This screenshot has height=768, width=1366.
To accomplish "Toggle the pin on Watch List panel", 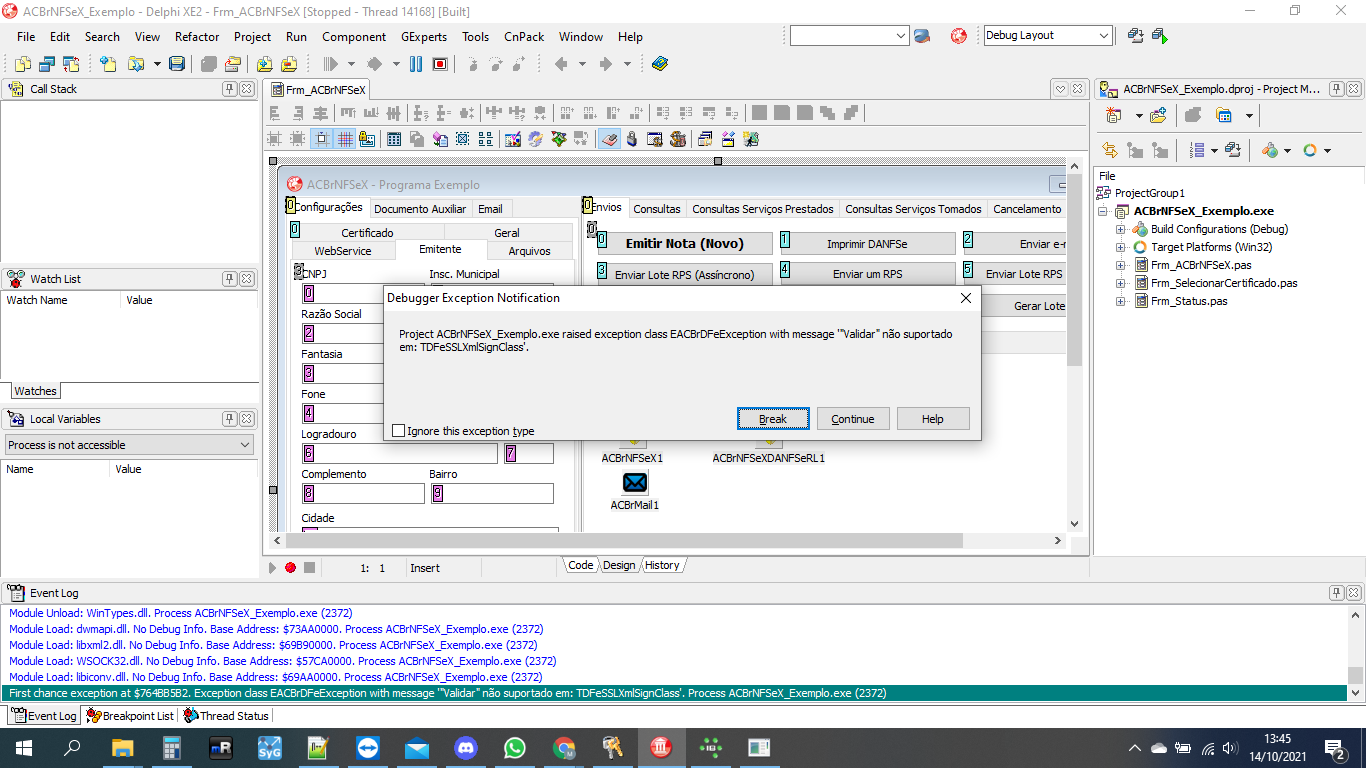I will point(229,279).
